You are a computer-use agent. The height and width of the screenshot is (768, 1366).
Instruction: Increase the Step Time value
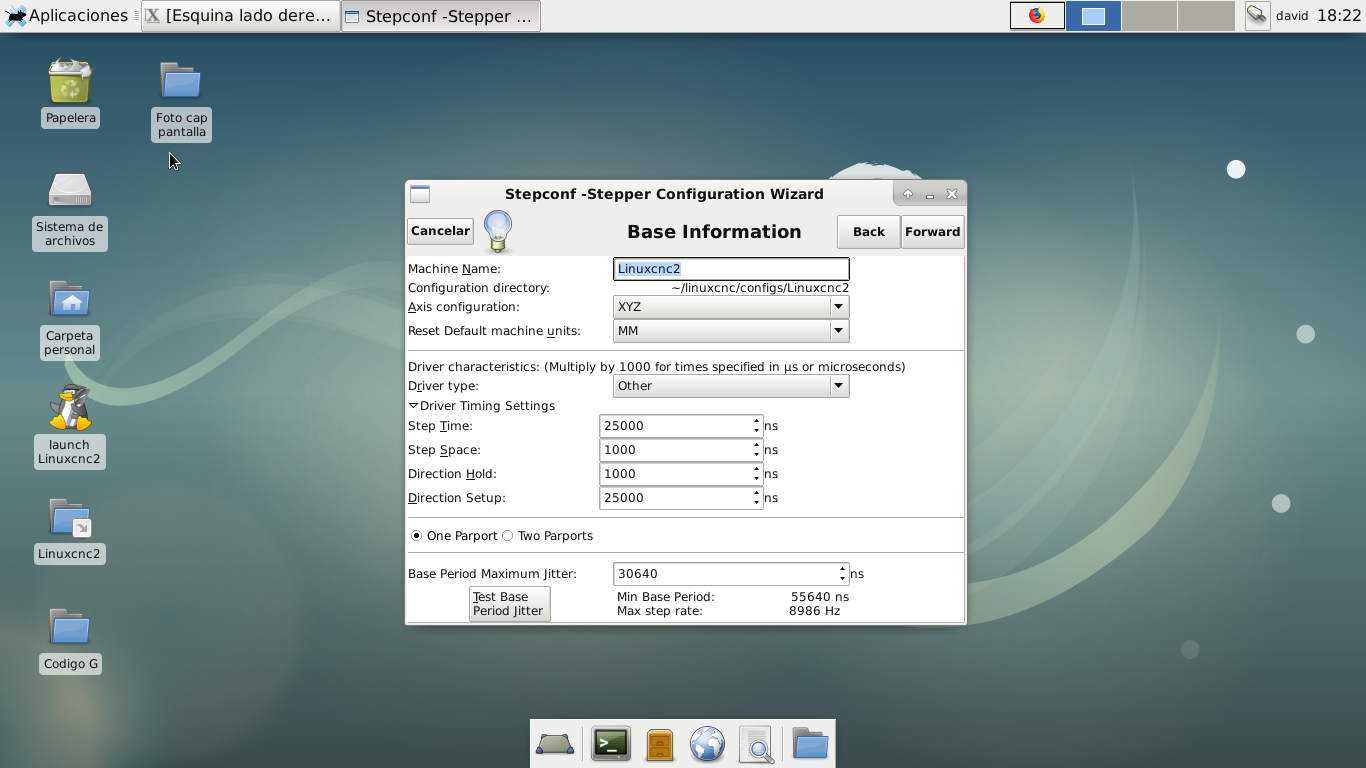(x=756, y=421)
